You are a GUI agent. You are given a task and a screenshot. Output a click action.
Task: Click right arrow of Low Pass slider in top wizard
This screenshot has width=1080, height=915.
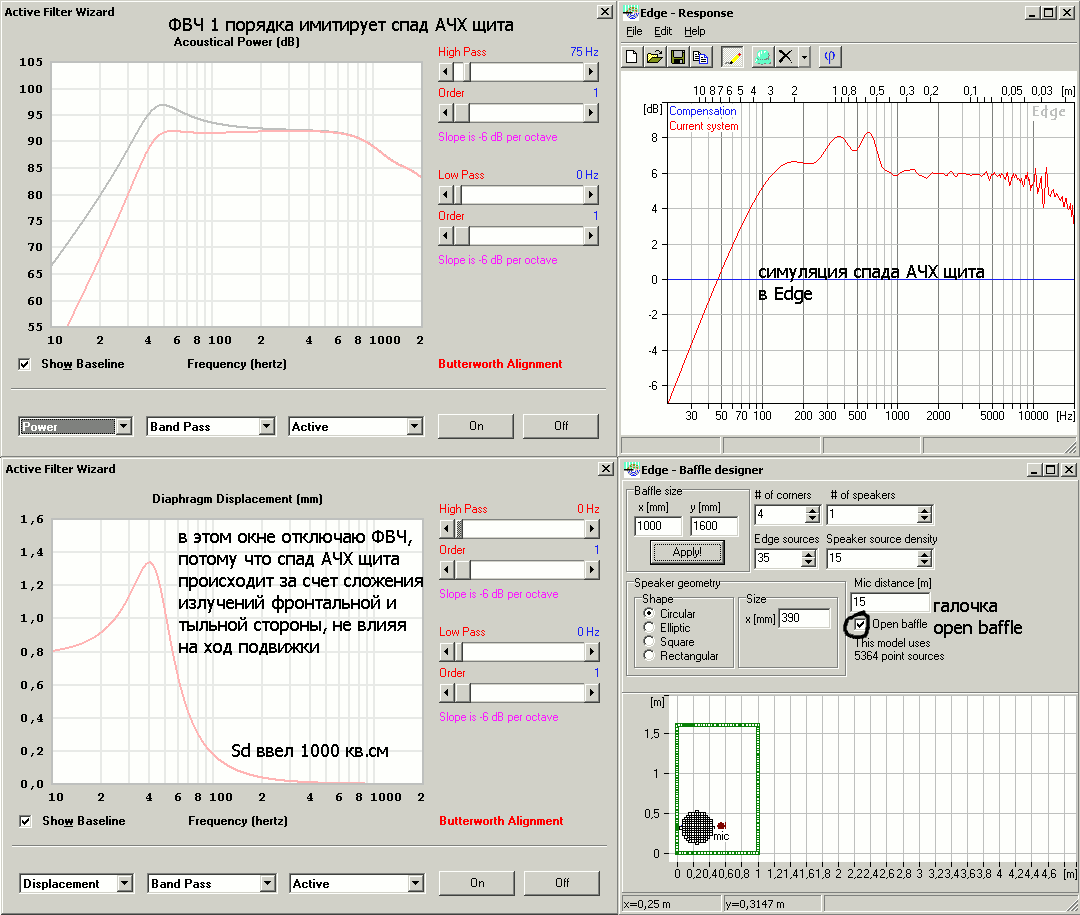coord(591,195)
